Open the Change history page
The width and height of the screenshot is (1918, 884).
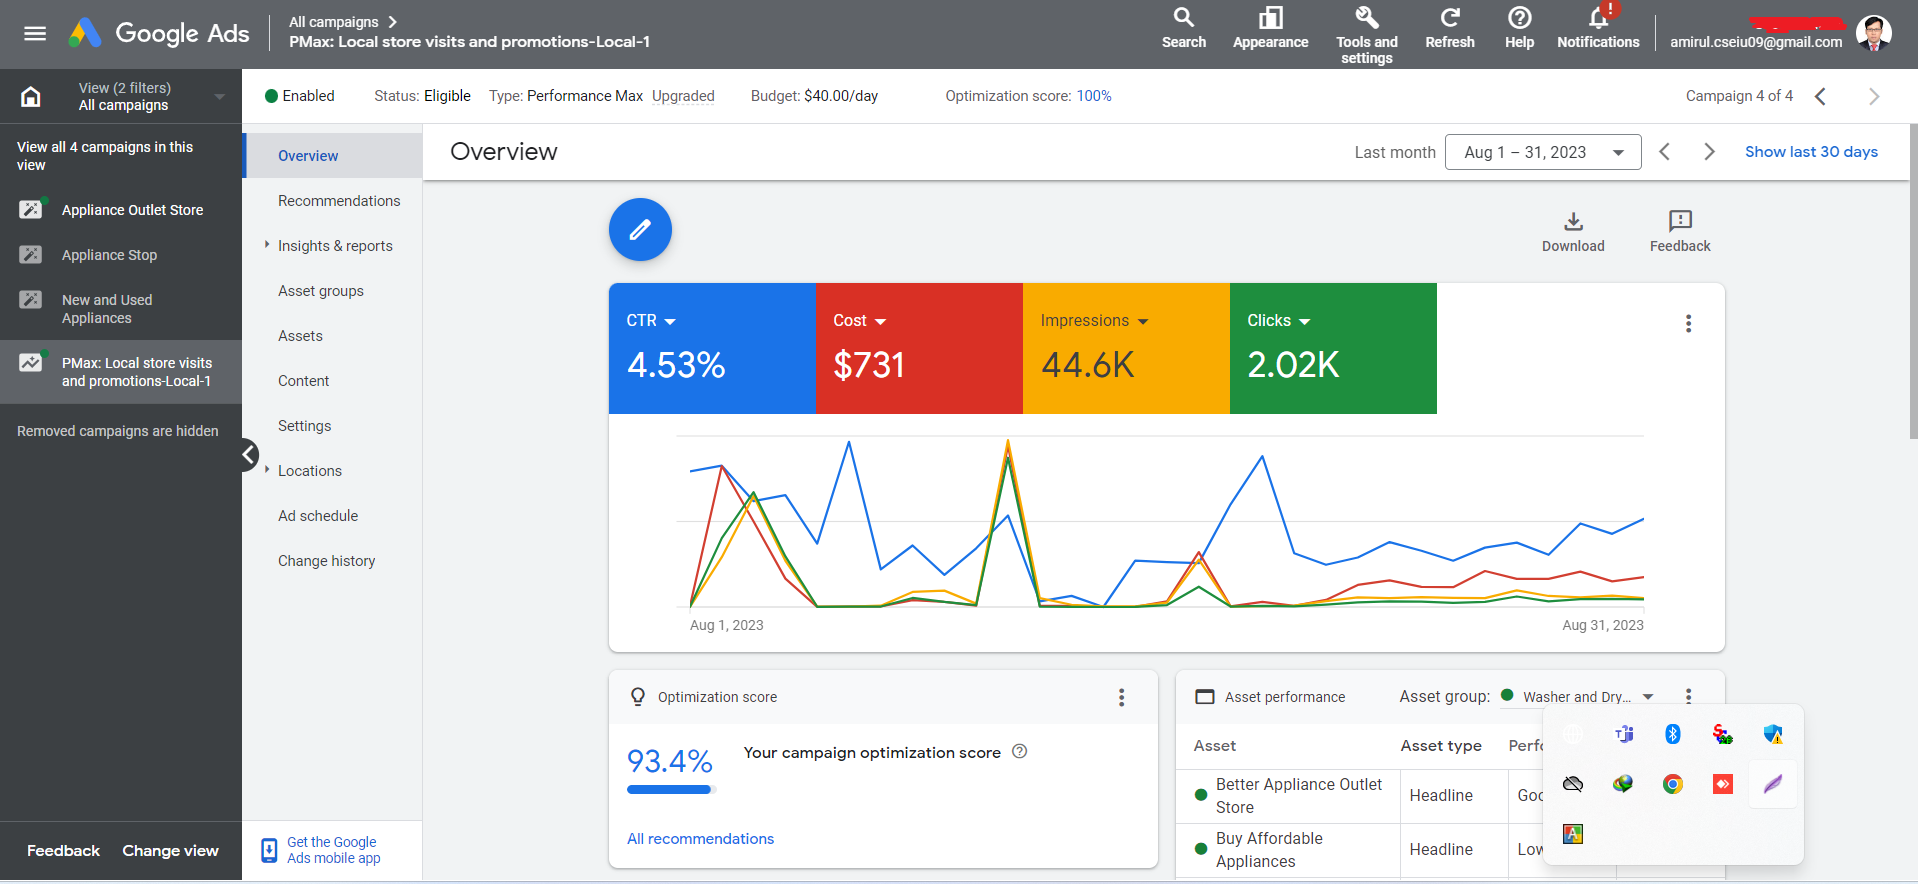coord(326,561)
